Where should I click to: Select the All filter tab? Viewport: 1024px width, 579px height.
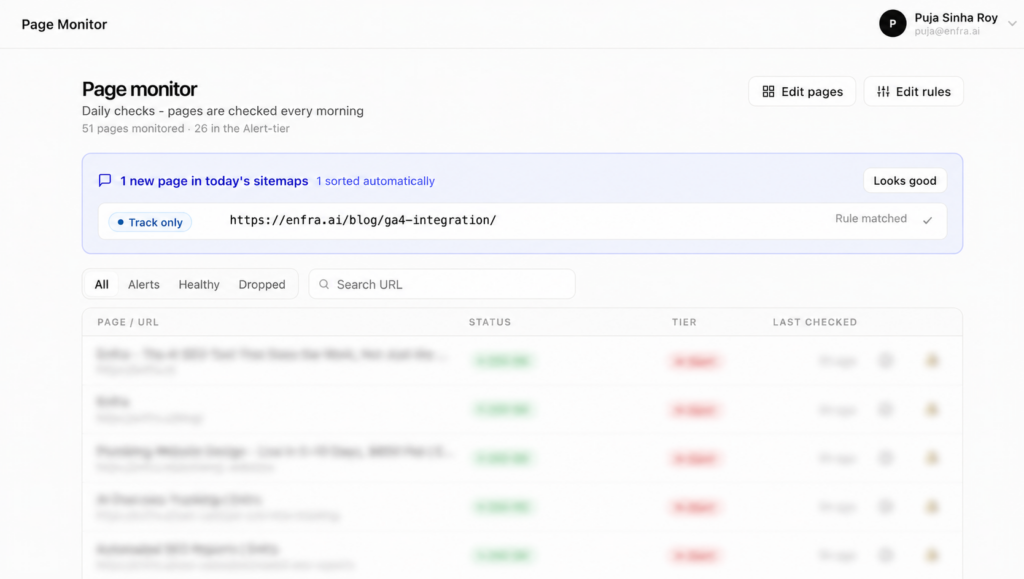(x=101, y=284)
